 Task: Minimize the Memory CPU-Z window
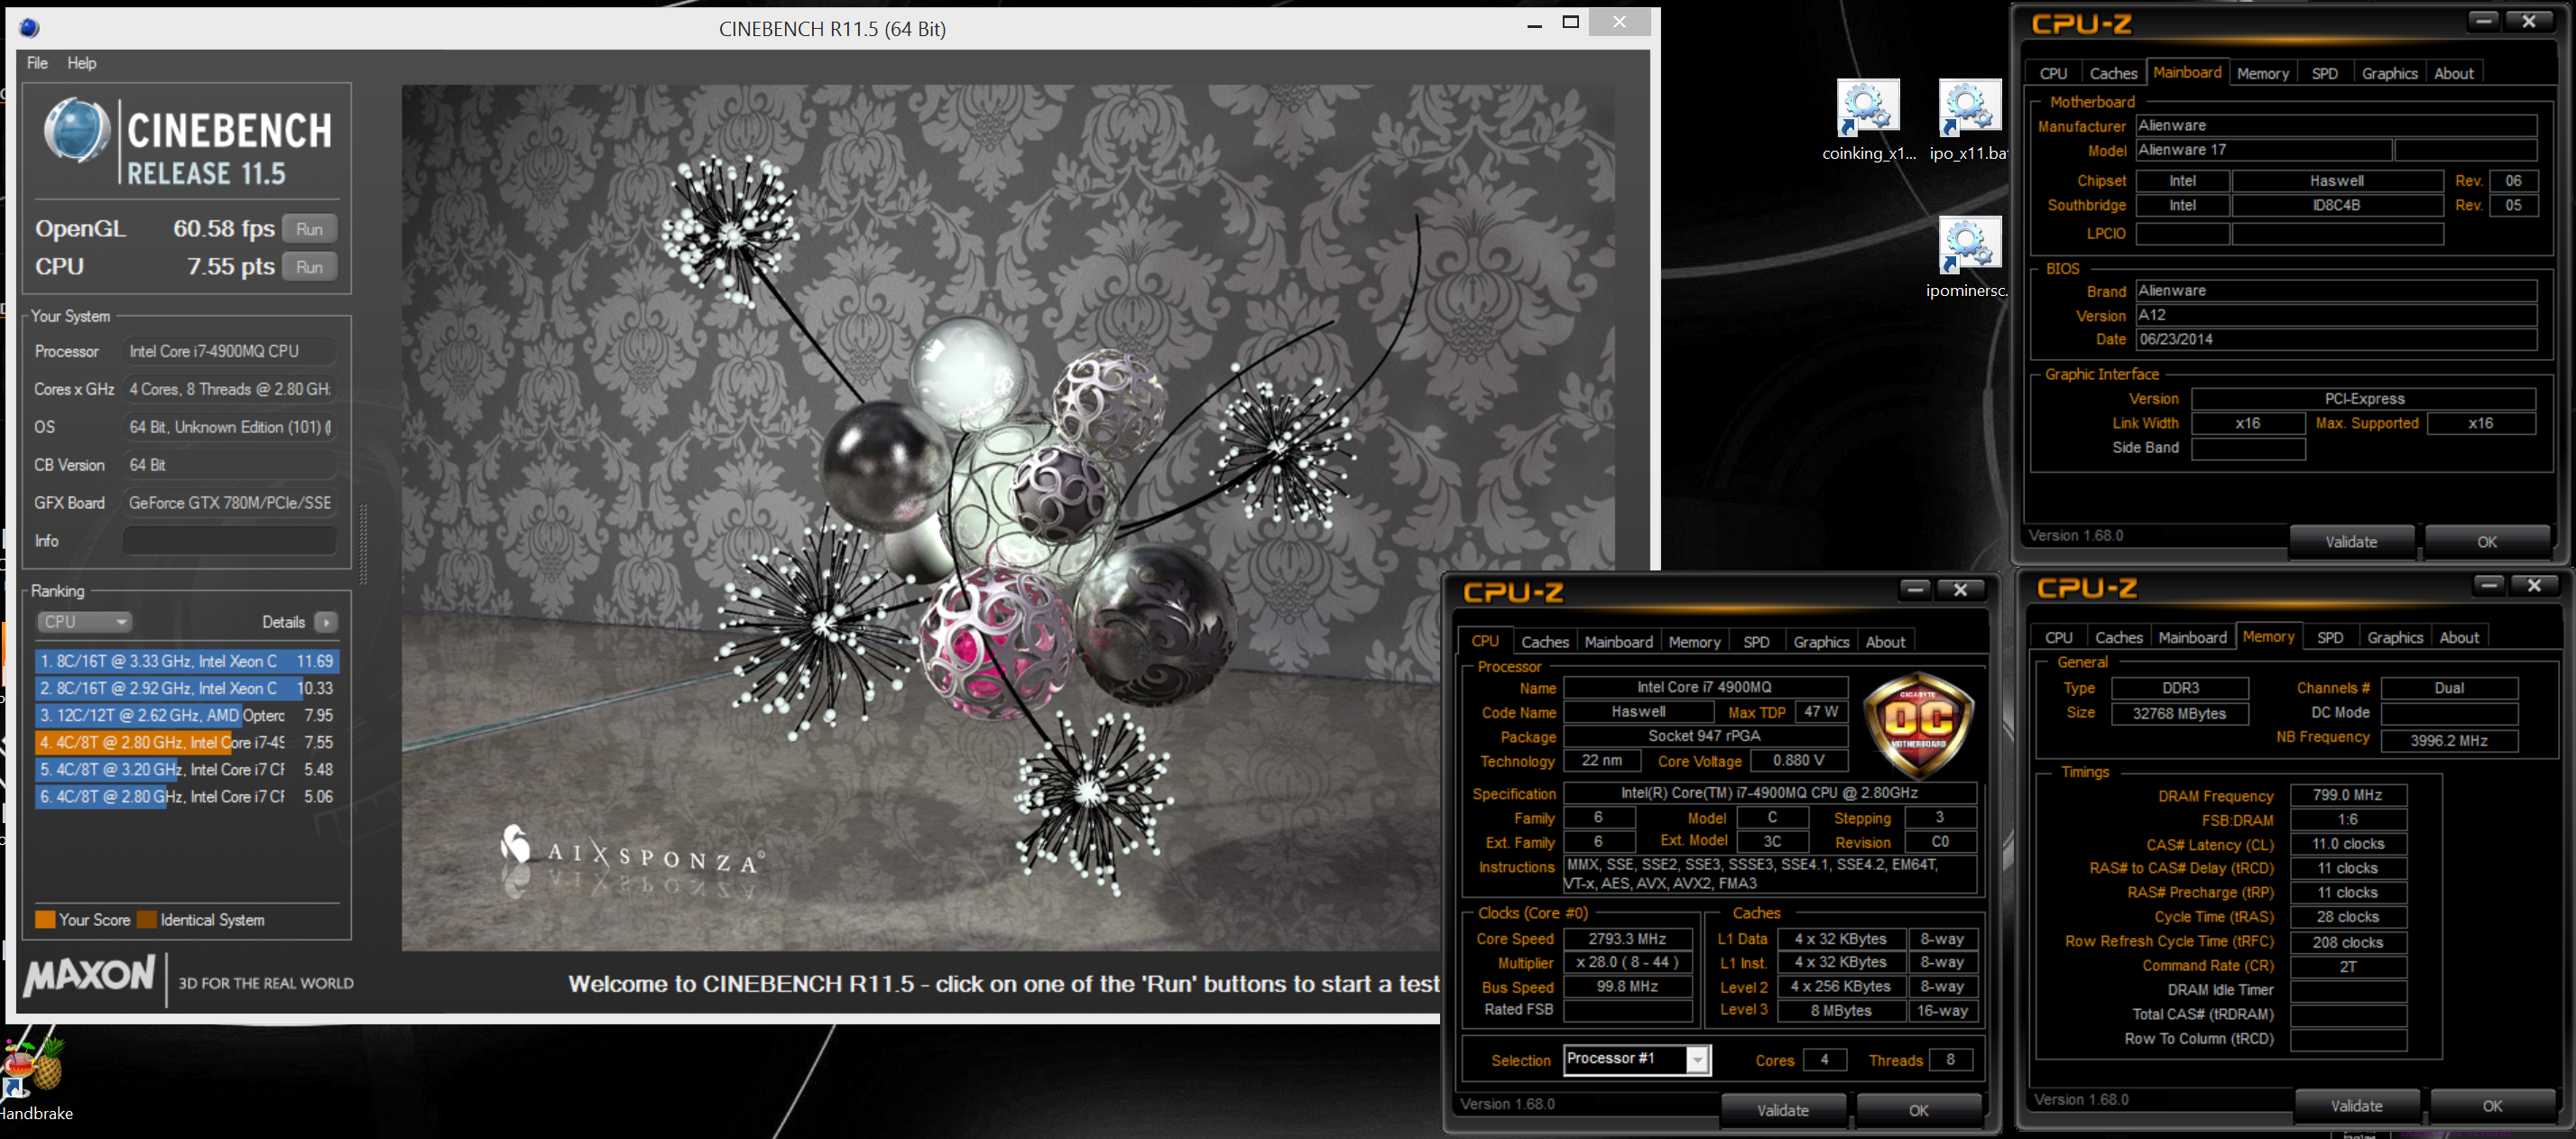click(2490, 586)
